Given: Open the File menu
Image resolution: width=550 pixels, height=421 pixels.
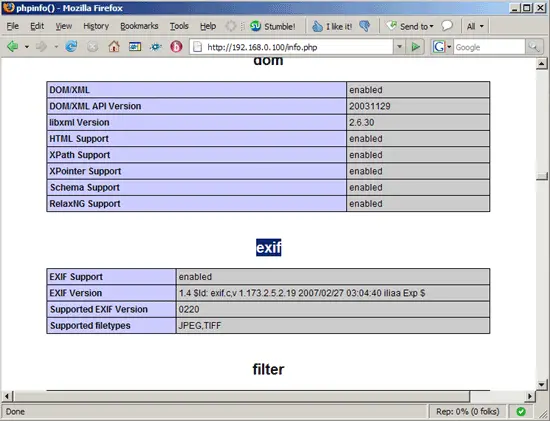Looking at the screenshot, I should (13, 26).
